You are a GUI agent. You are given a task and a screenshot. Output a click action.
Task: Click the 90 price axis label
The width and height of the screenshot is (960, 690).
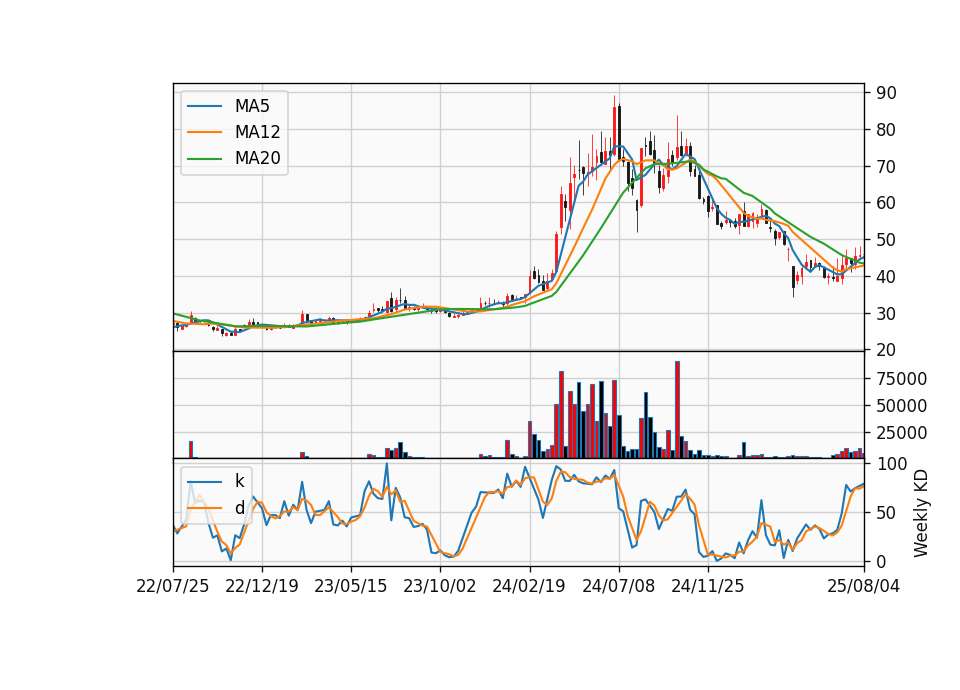pos(886,93)
